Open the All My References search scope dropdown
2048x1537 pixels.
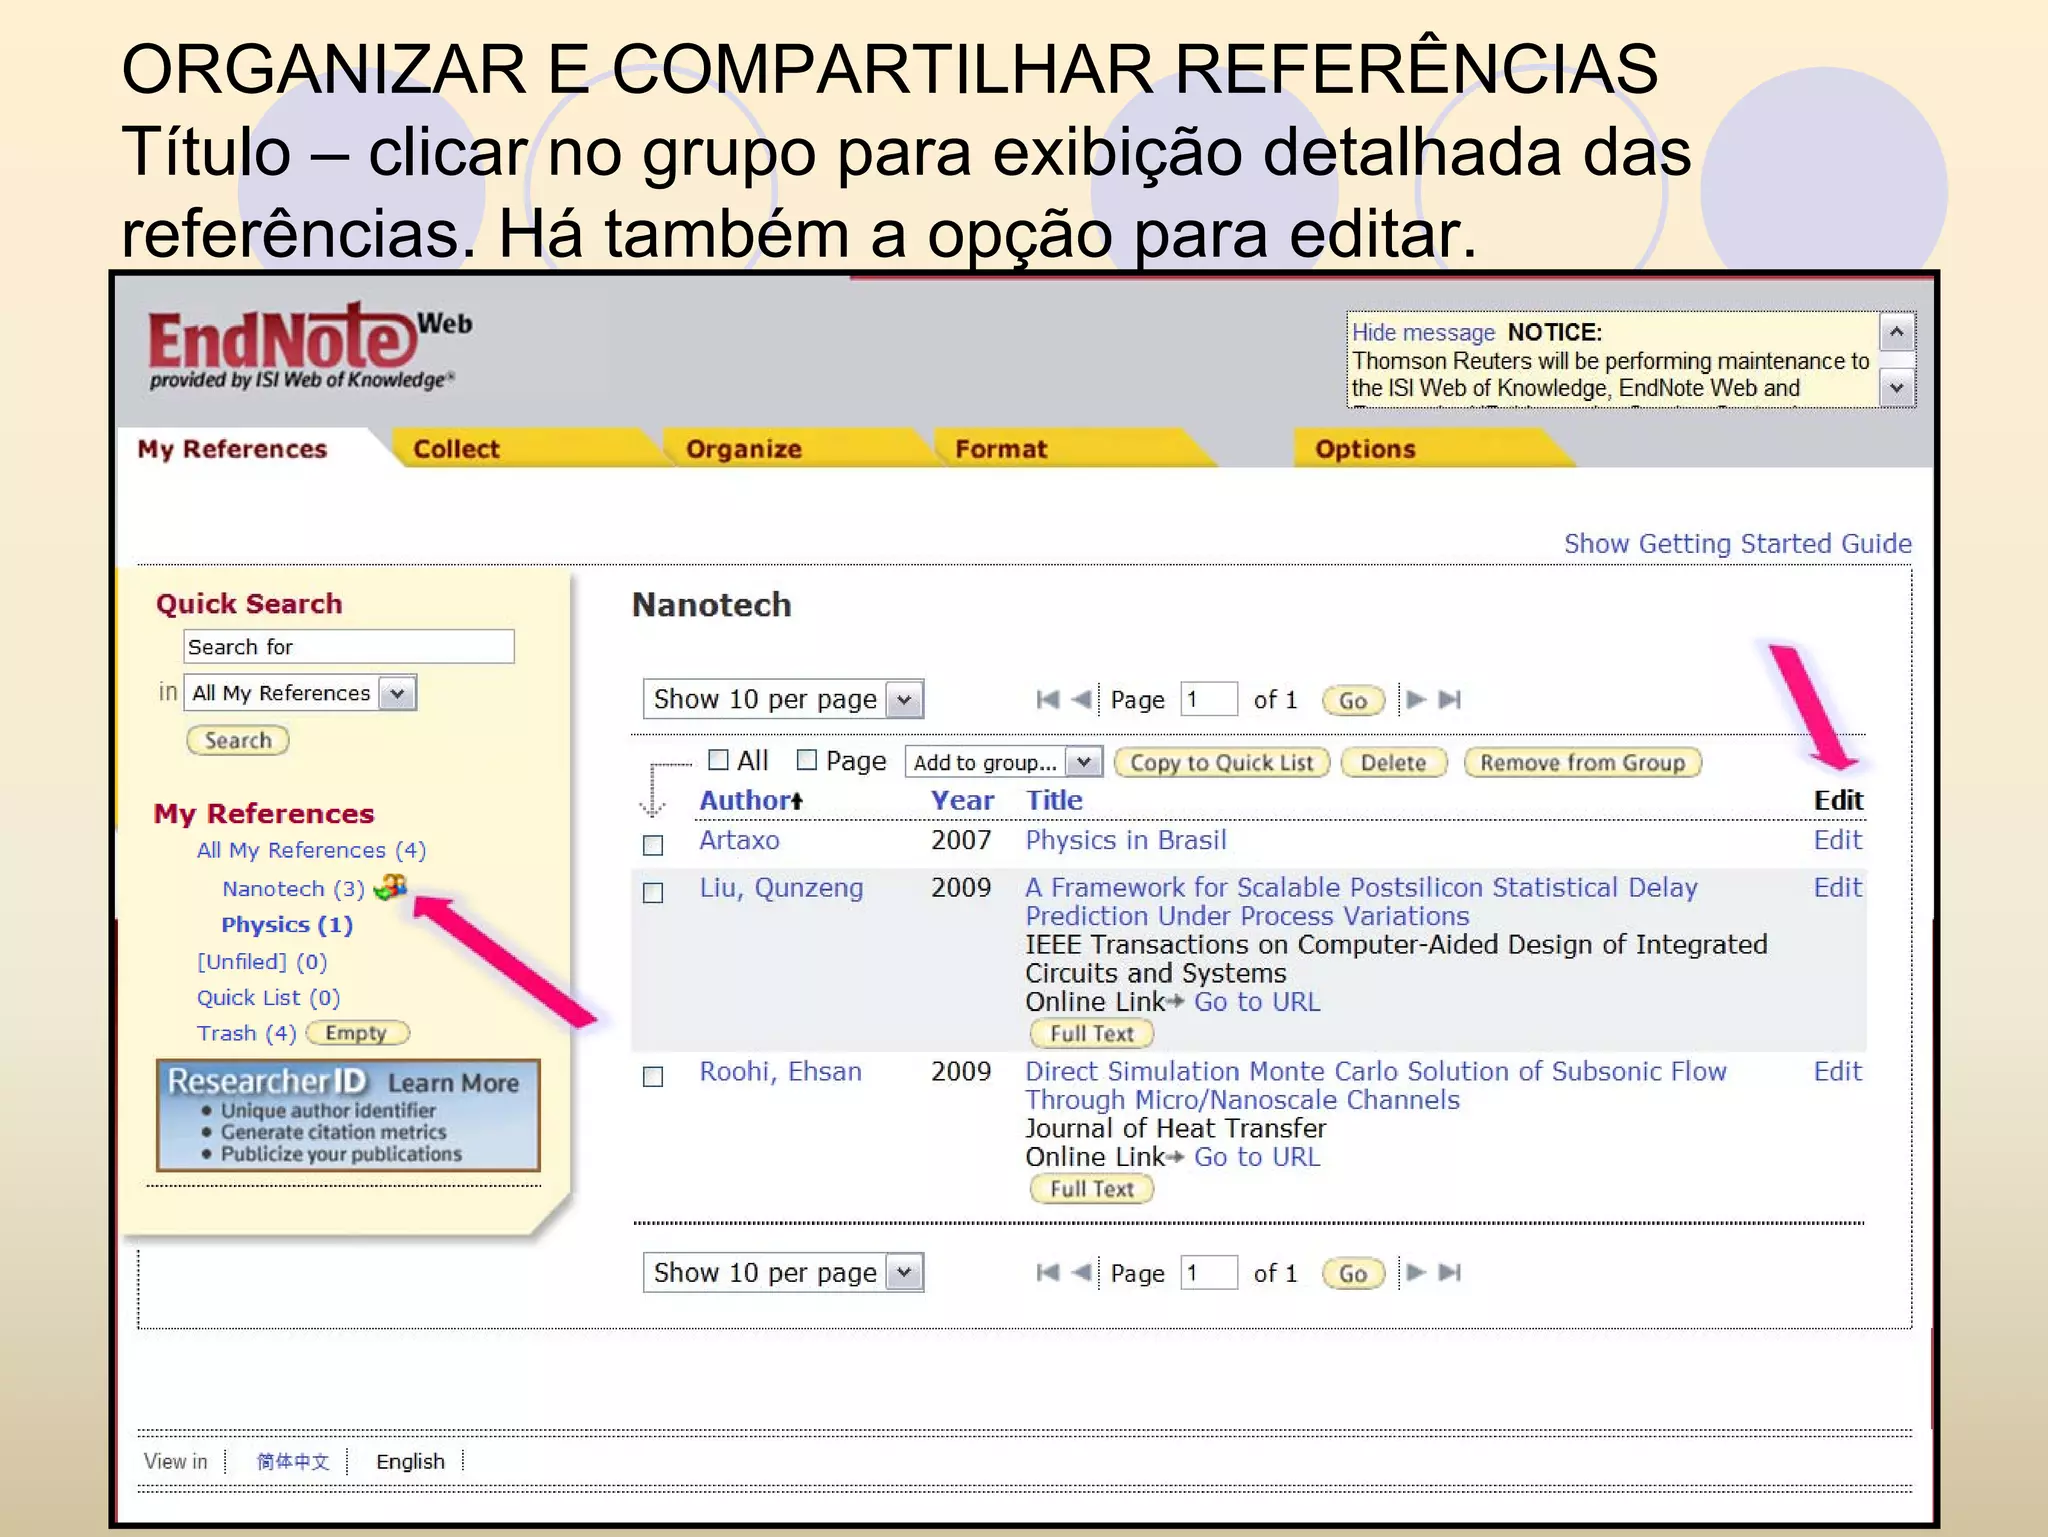(x=300, y=693)
